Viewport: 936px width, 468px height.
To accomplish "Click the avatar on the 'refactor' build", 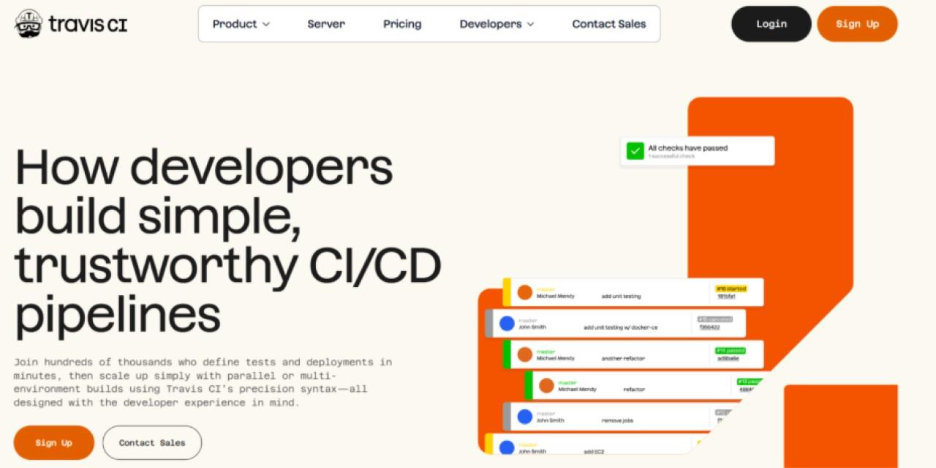I will click(x=546, y=385).
